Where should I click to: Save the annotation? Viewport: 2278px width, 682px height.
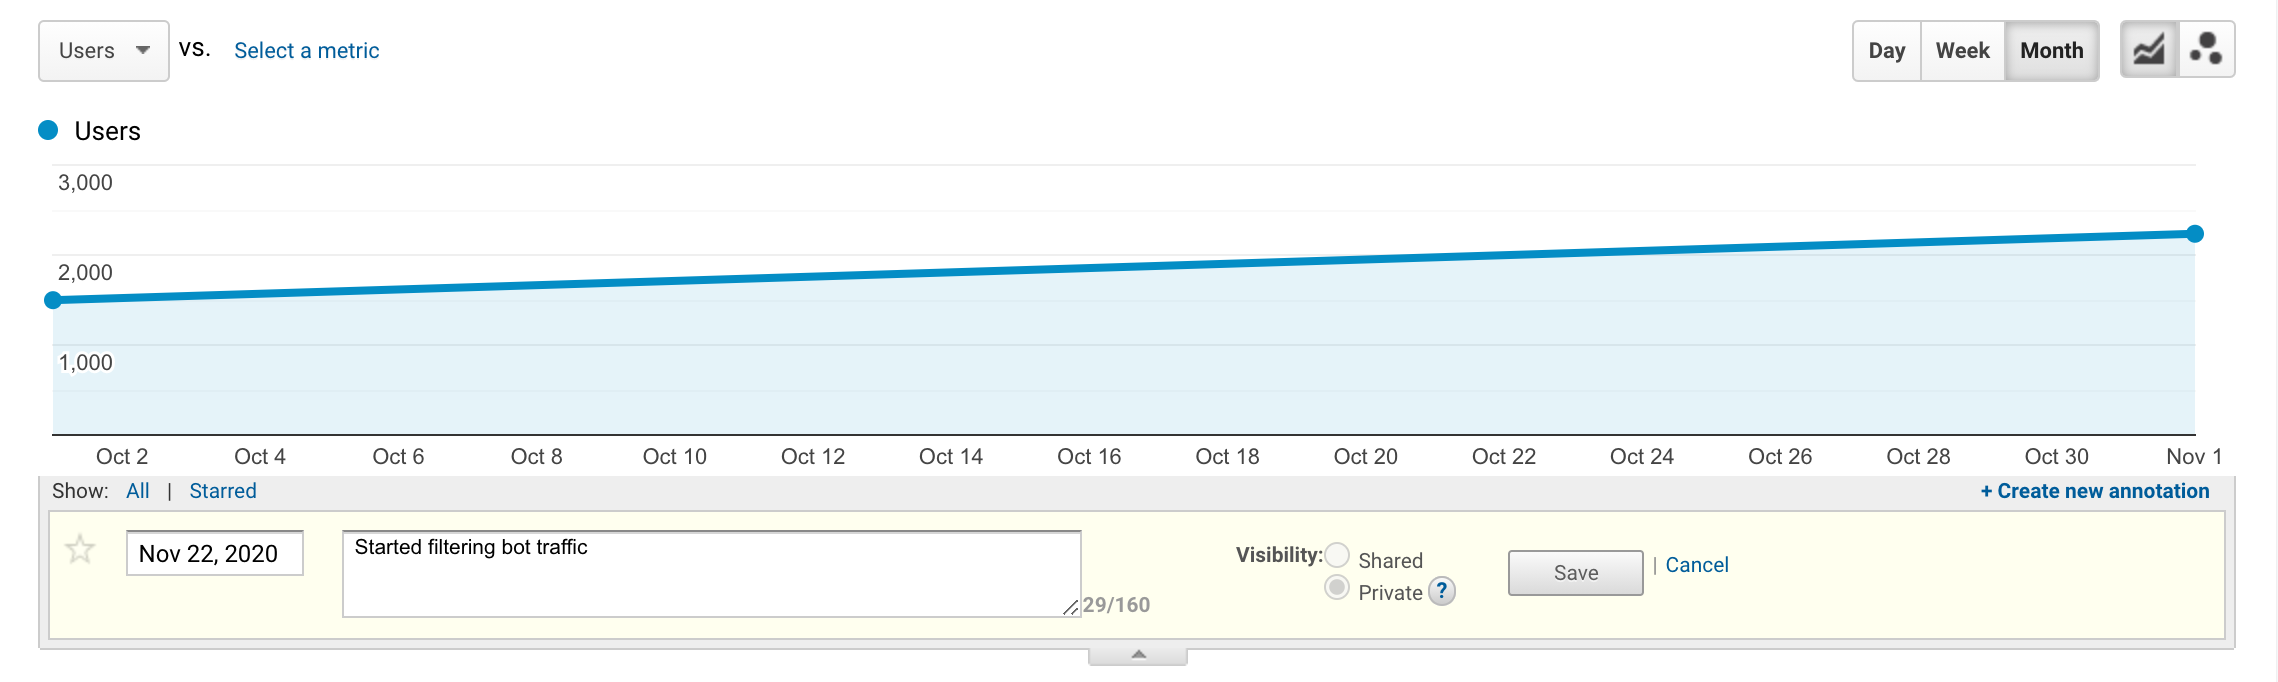pos(1574,572)
